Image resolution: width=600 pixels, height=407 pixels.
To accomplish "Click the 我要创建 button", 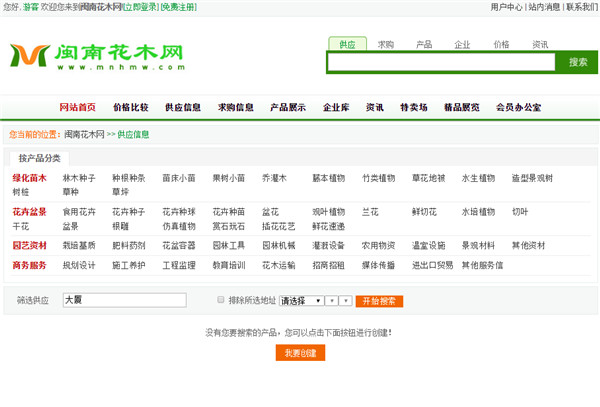I will click(300, 353).
